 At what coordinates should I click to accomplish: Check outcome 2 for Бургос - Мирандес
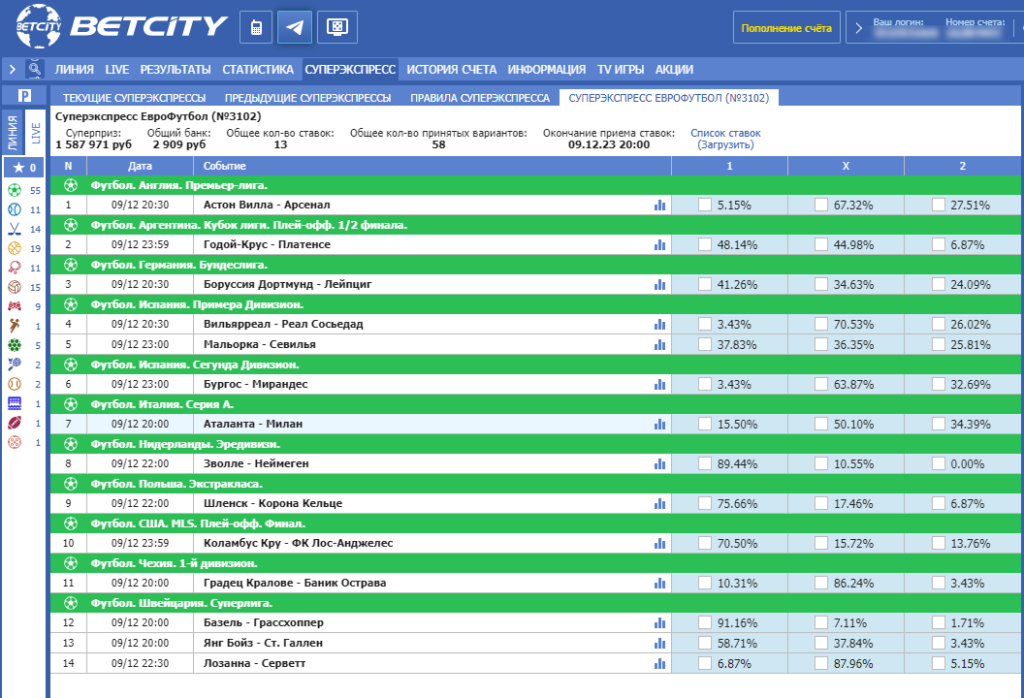pyautogui.click(x=938, y=385)
